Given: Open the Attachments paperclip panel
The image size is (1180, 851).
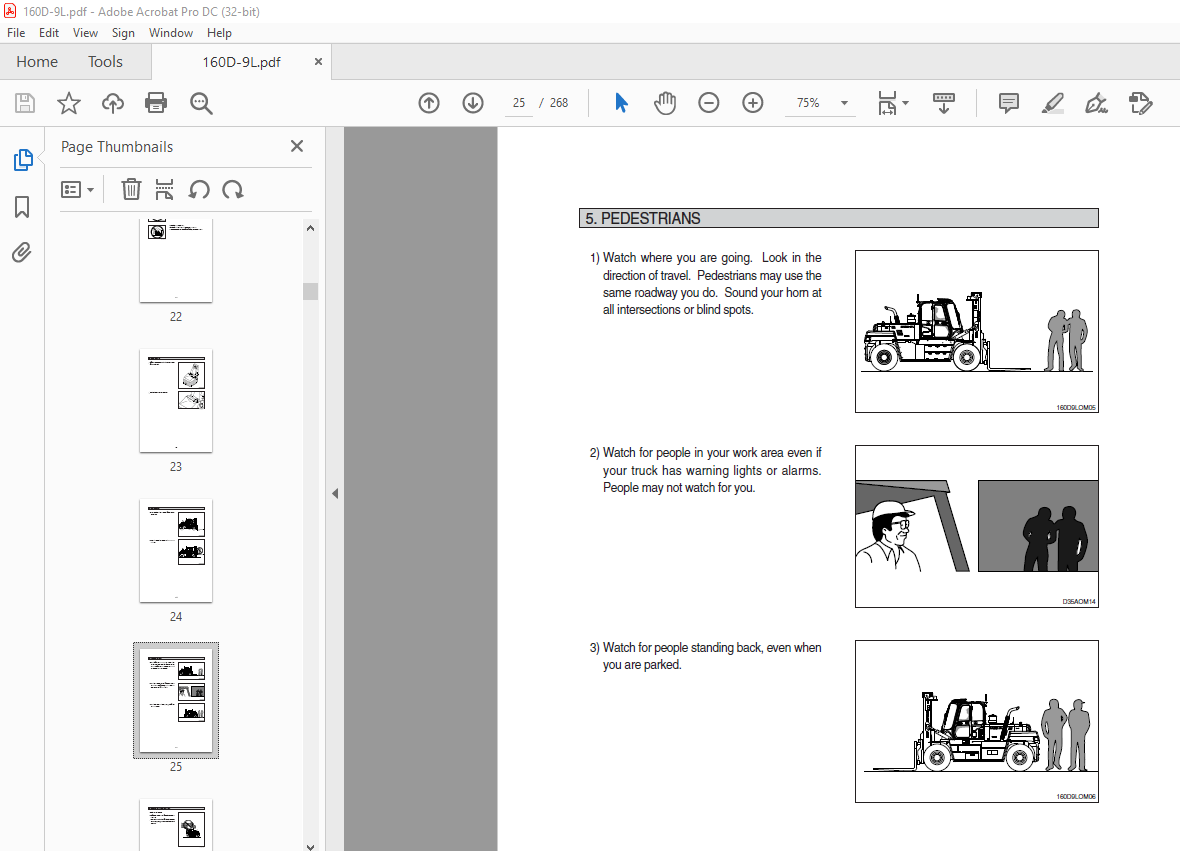Looking at the screenshot, I should click(22, 252).
